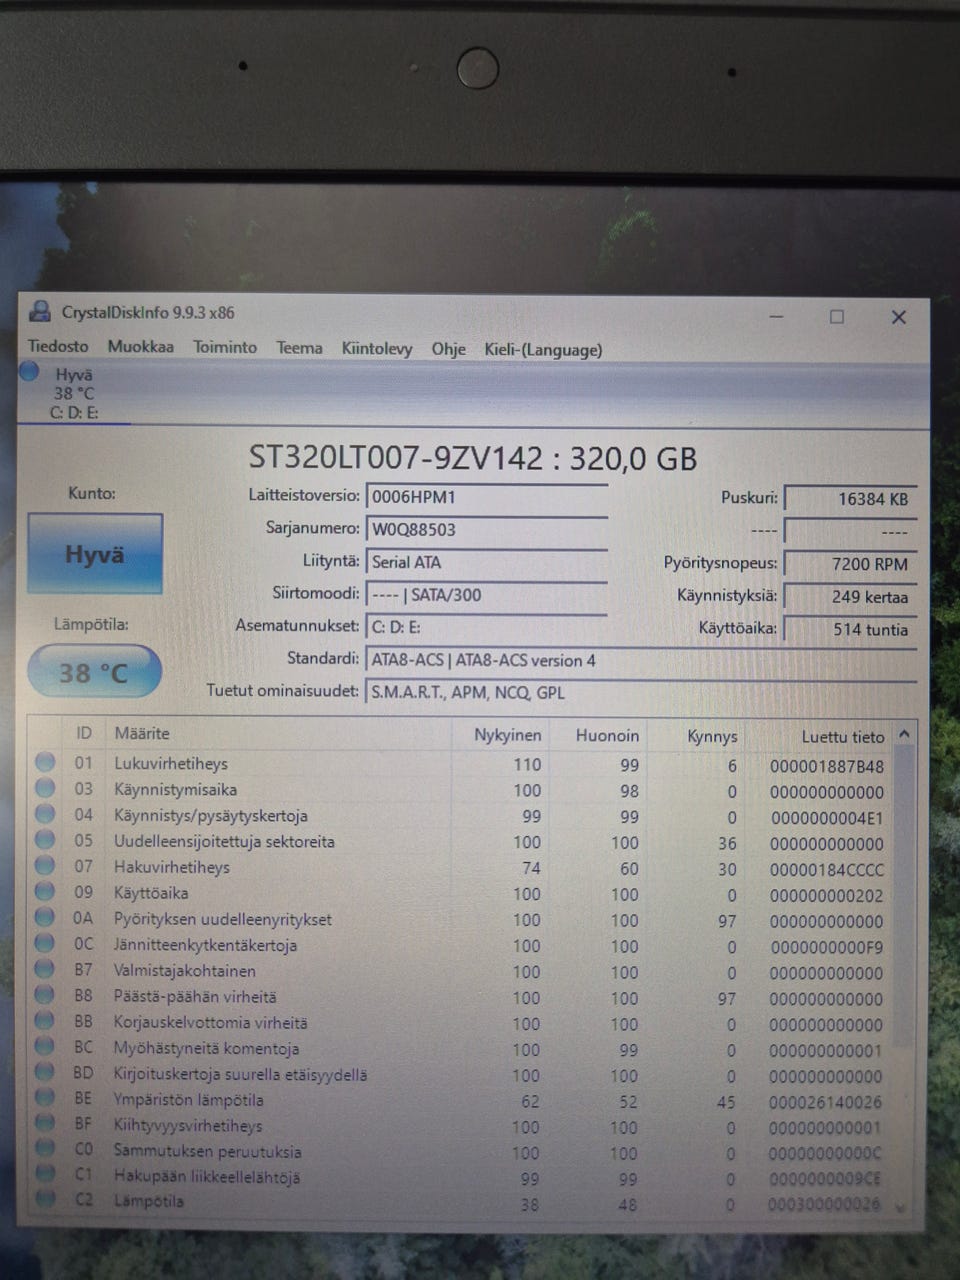Open the Ohje menu
960x1280 pixels.
click(x=449, y=349)
